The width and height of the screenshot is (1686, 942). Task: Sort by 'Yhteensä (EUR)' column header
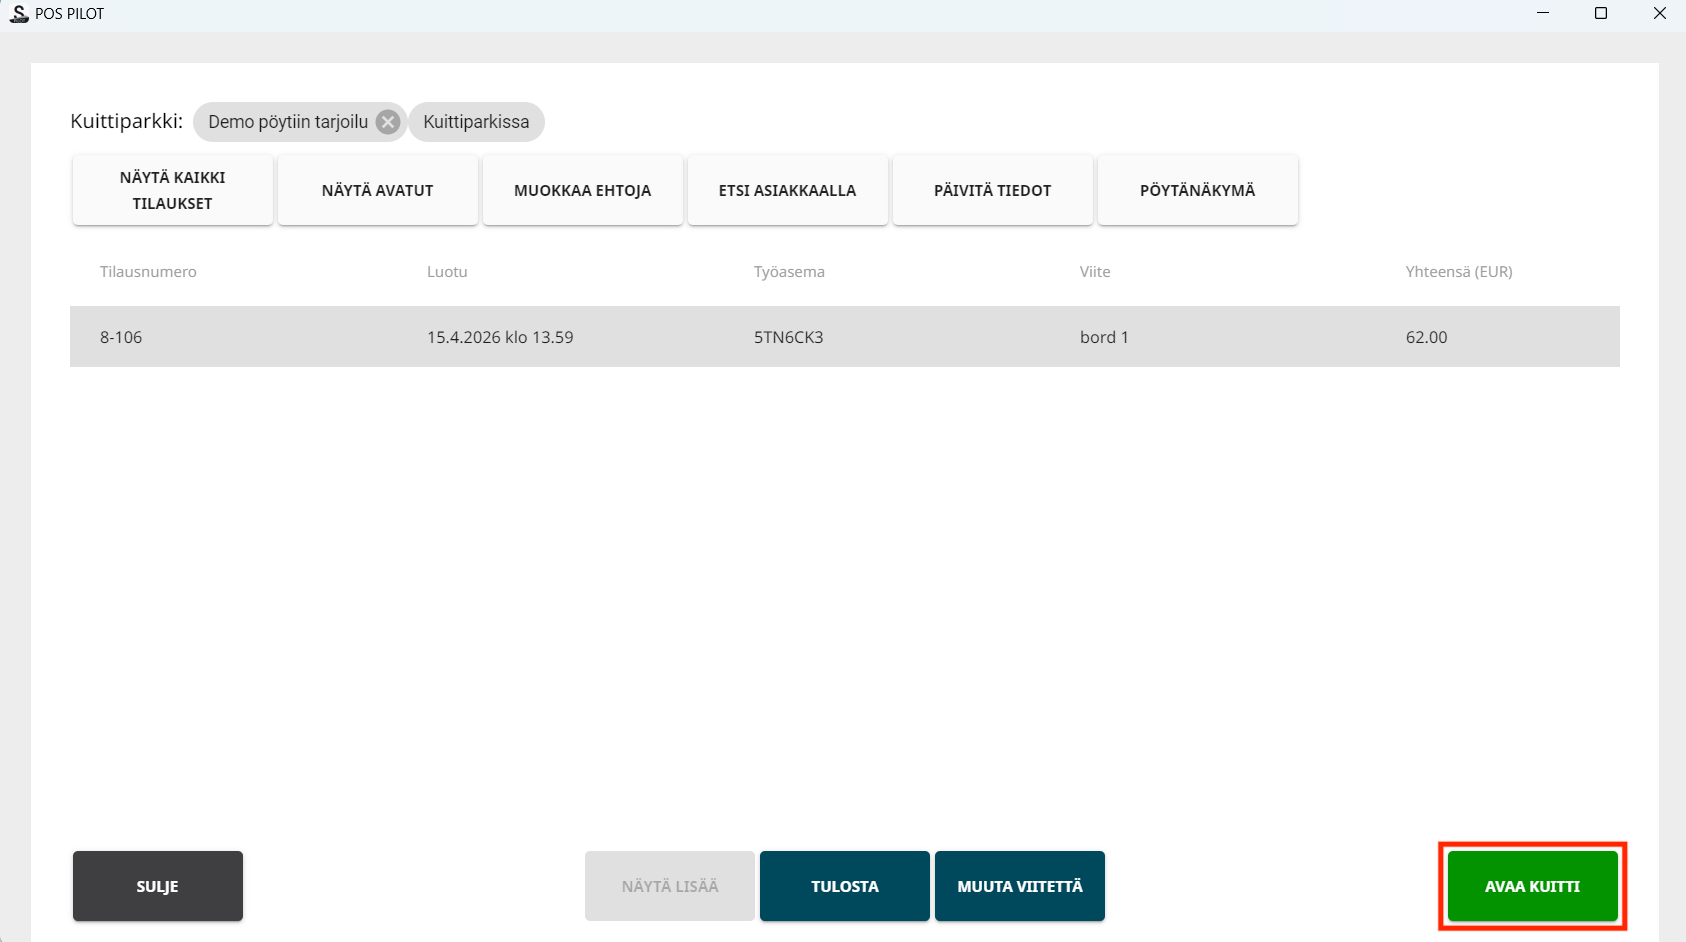click(x=1459, y=272)
